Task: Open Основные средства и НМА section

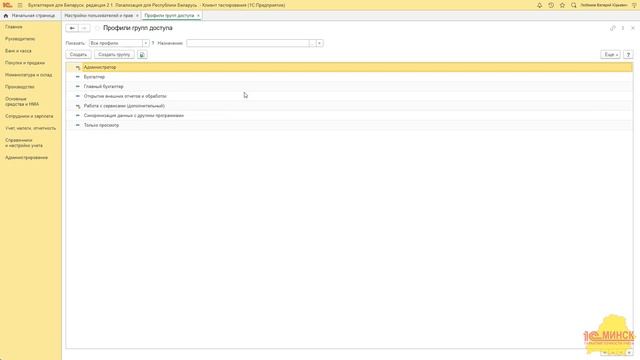Action: 22,102
